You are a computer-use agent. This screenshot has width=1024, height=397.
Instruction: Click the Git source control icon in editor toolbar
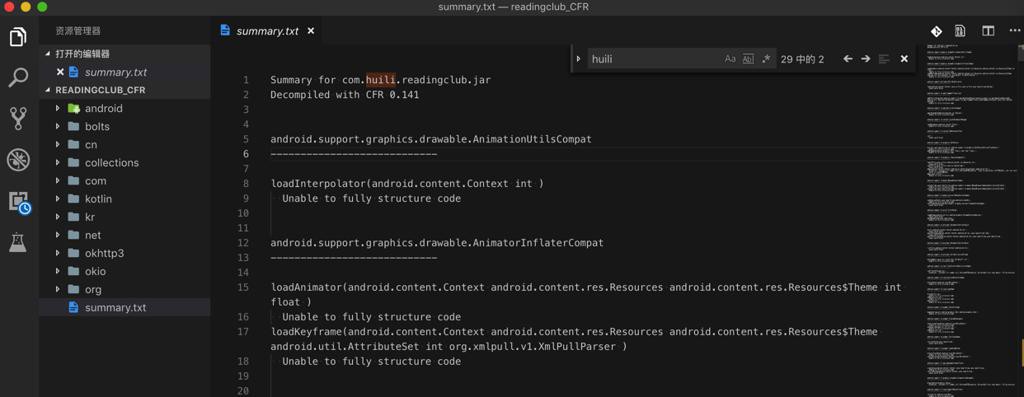coord(936,31)
